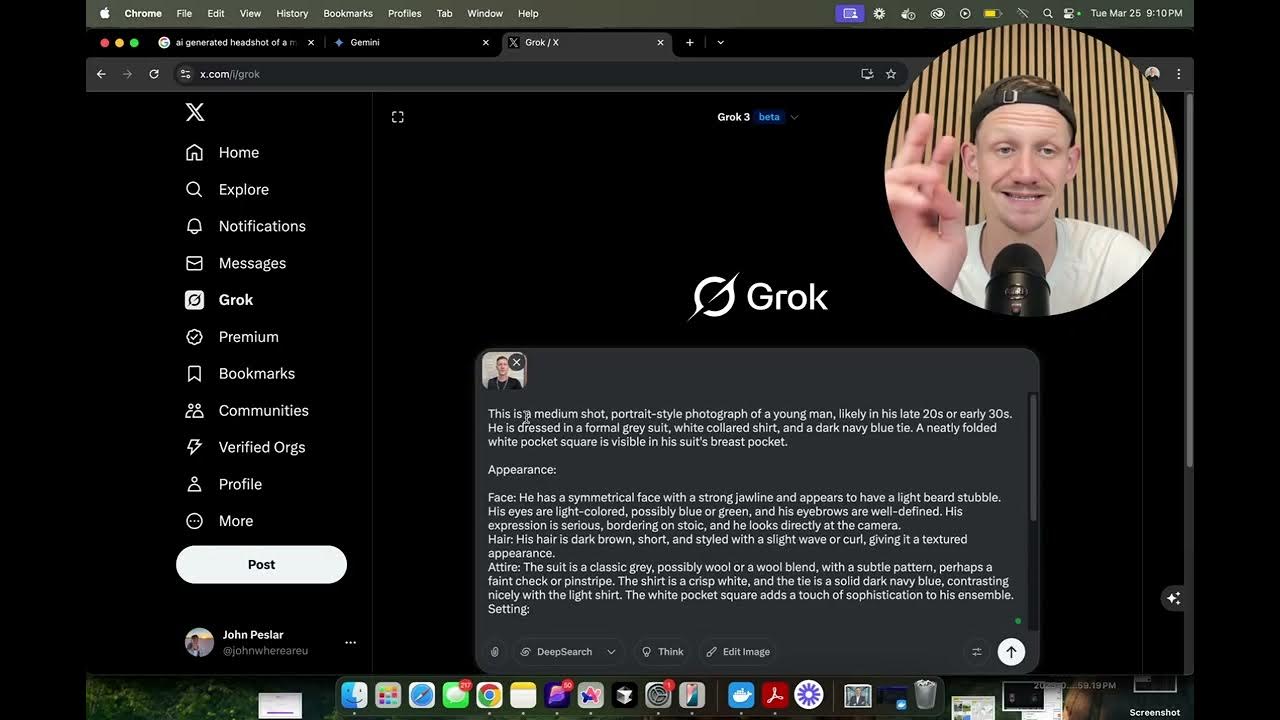Expand the DeepSearch options chevron
The width and height of the screenshot is (1280, 720).
coord(611,652)
